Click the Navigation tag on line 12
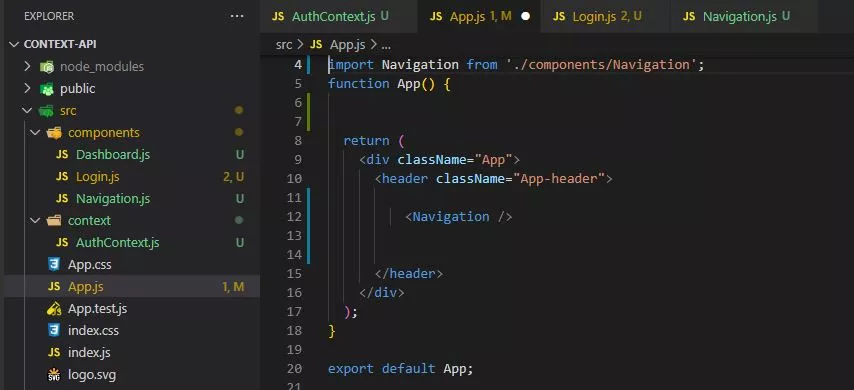 point(459,217)
